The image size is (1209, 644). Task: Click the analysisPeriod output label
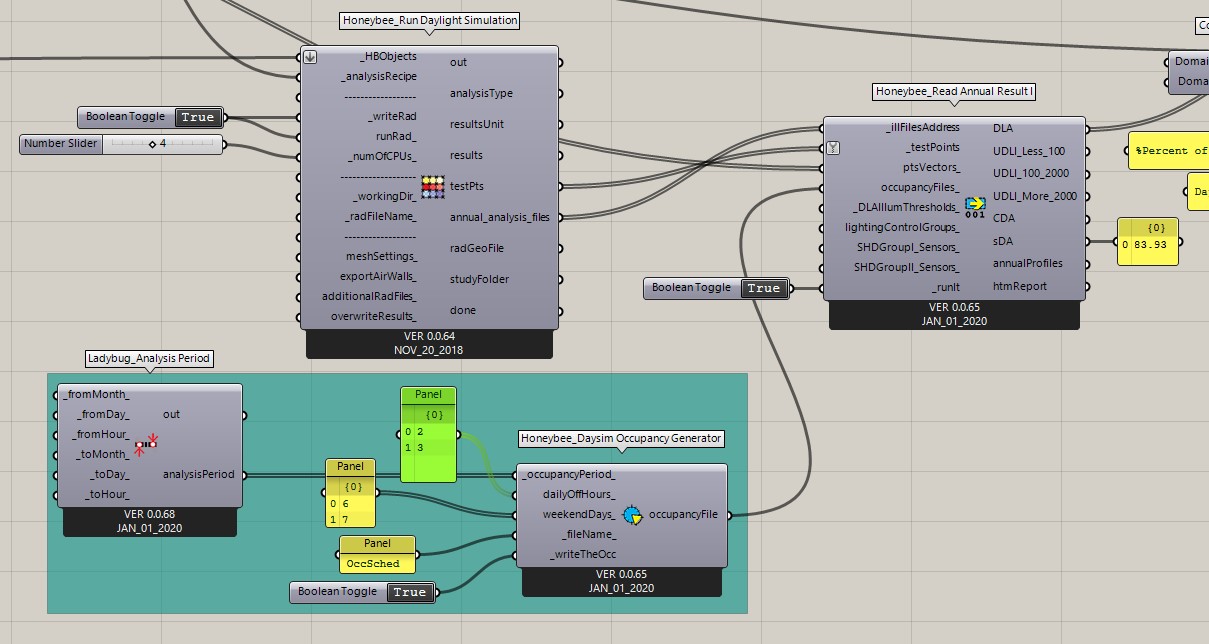click(x=199, y=475)
